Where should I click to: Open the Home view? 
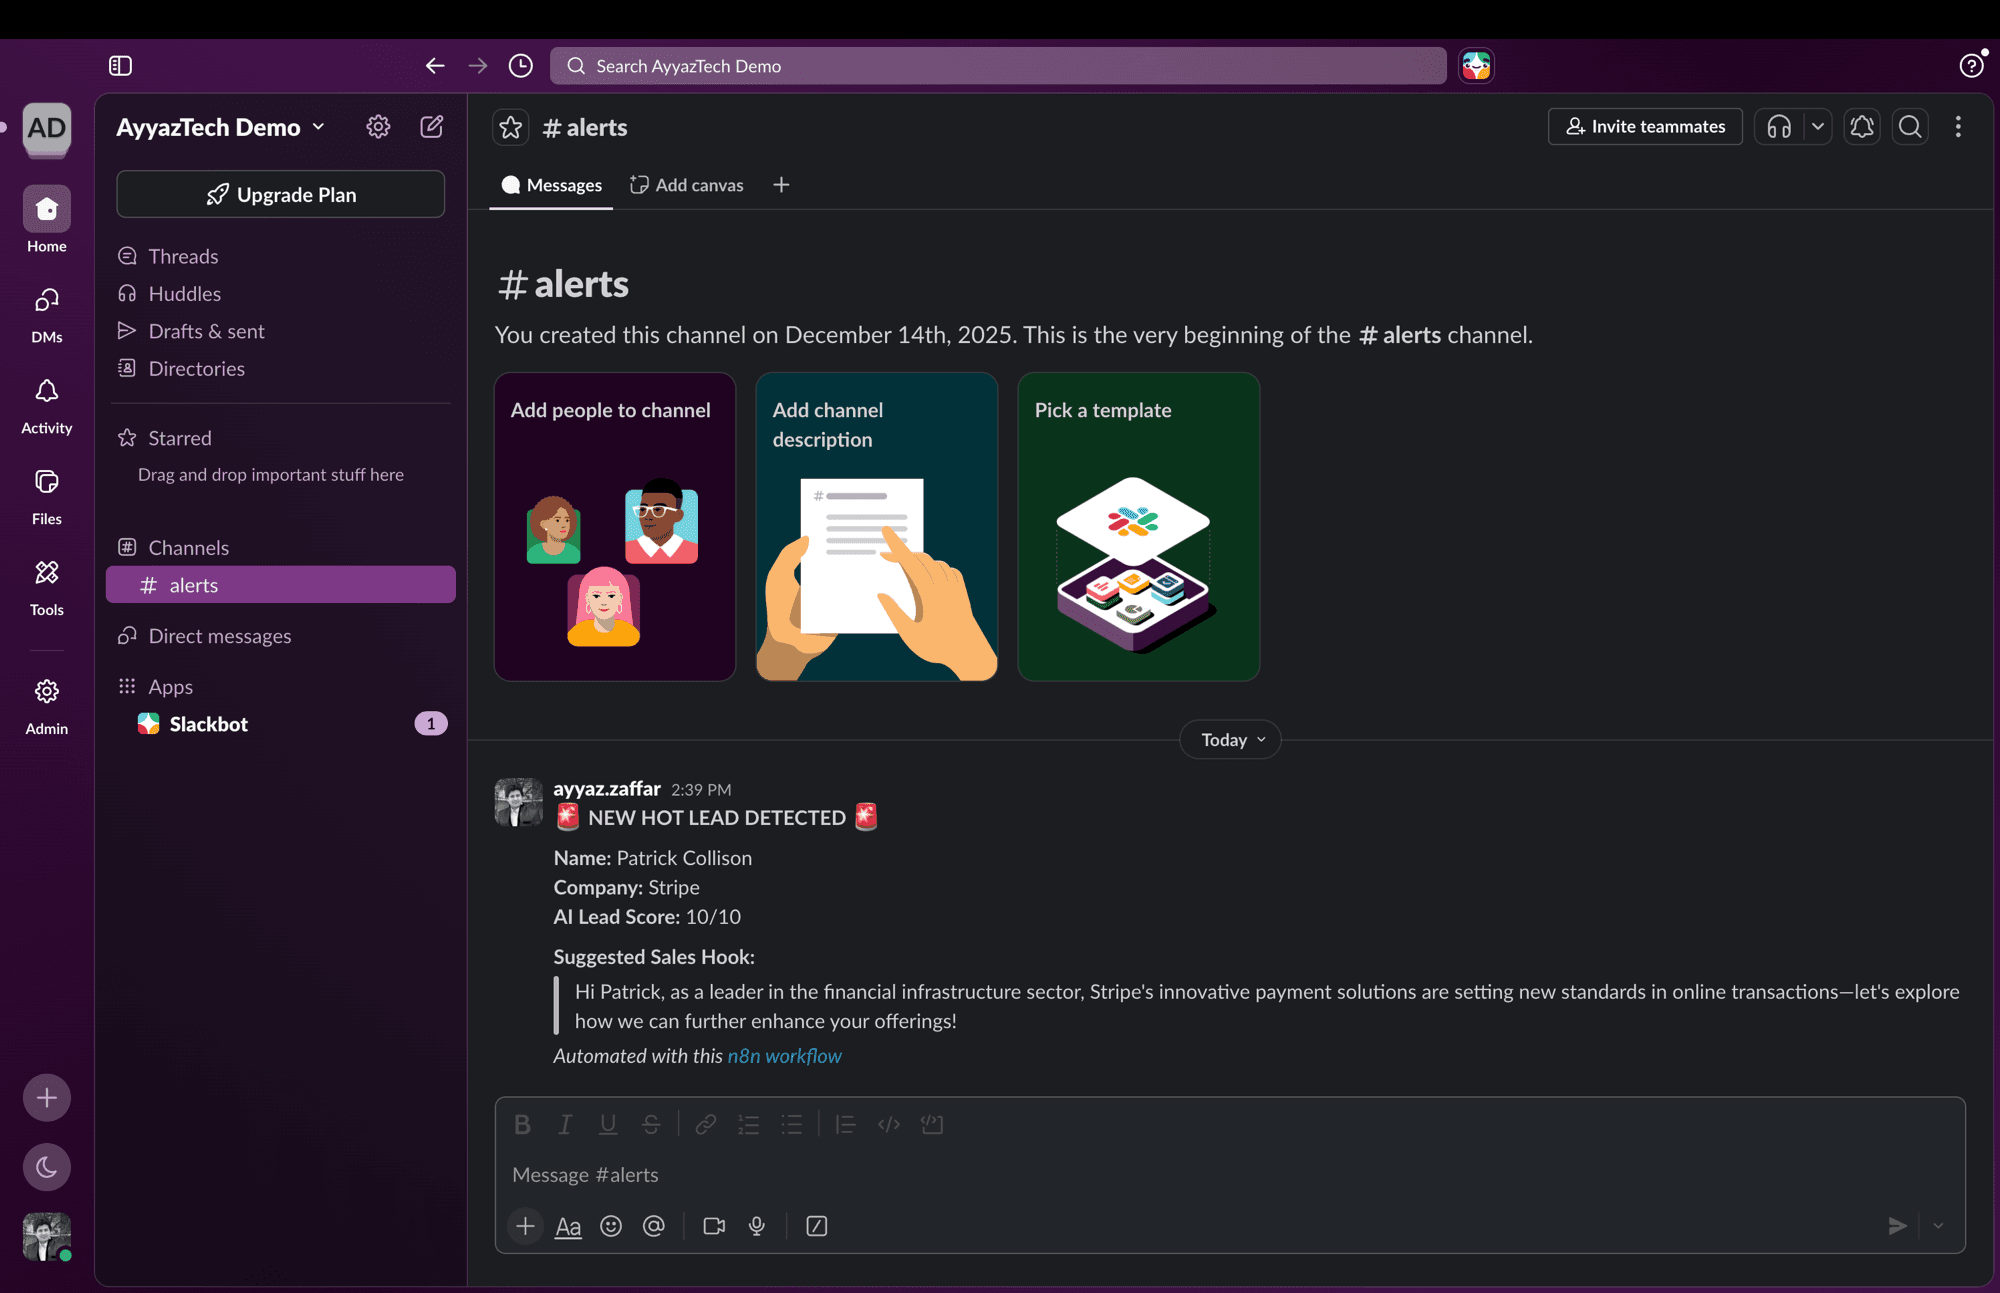pos(47,220)
